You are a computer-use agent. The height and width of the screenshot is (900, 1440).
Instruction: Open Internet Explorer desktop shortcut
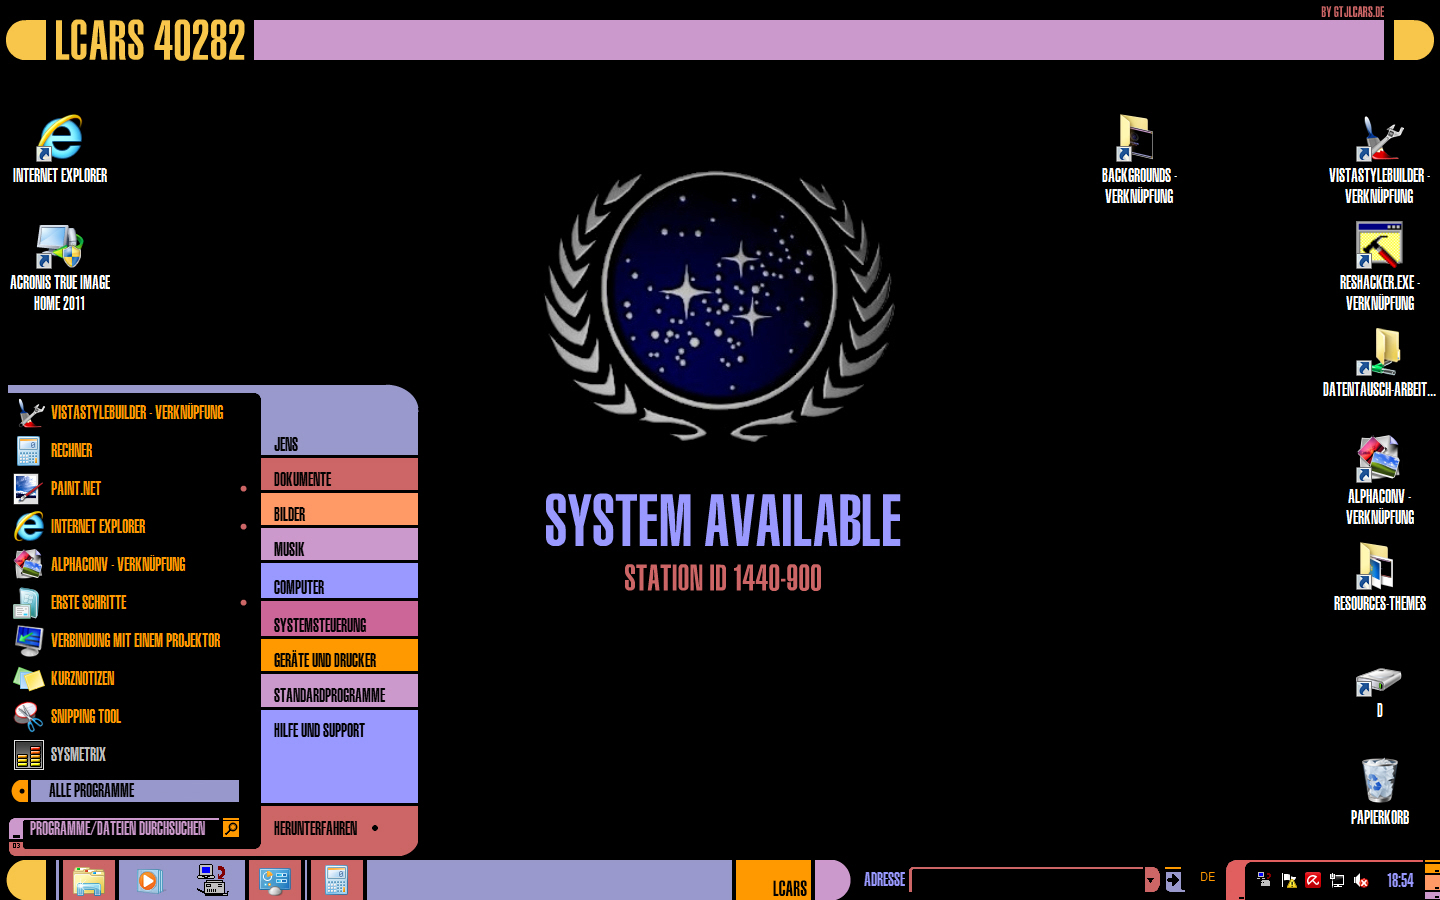click(60, 150)
